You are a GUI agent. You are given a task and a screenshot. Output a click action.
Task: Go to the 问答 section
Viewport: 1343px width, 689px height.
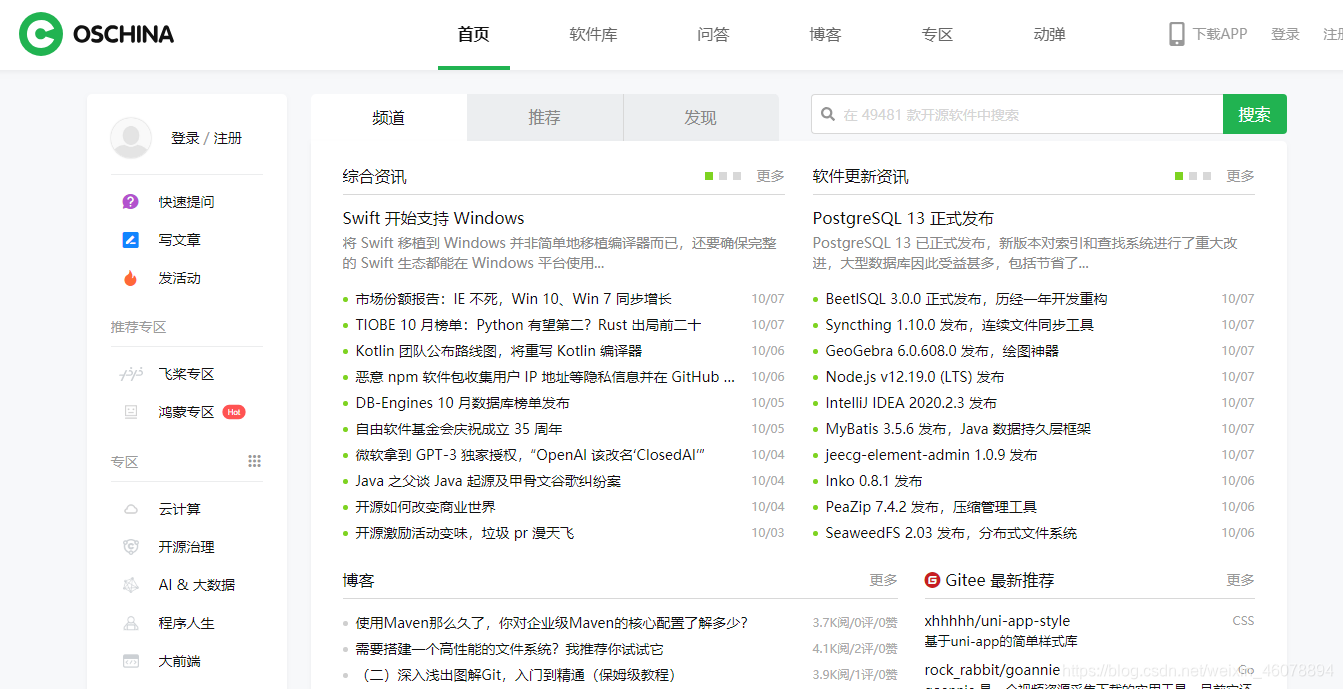714,34
